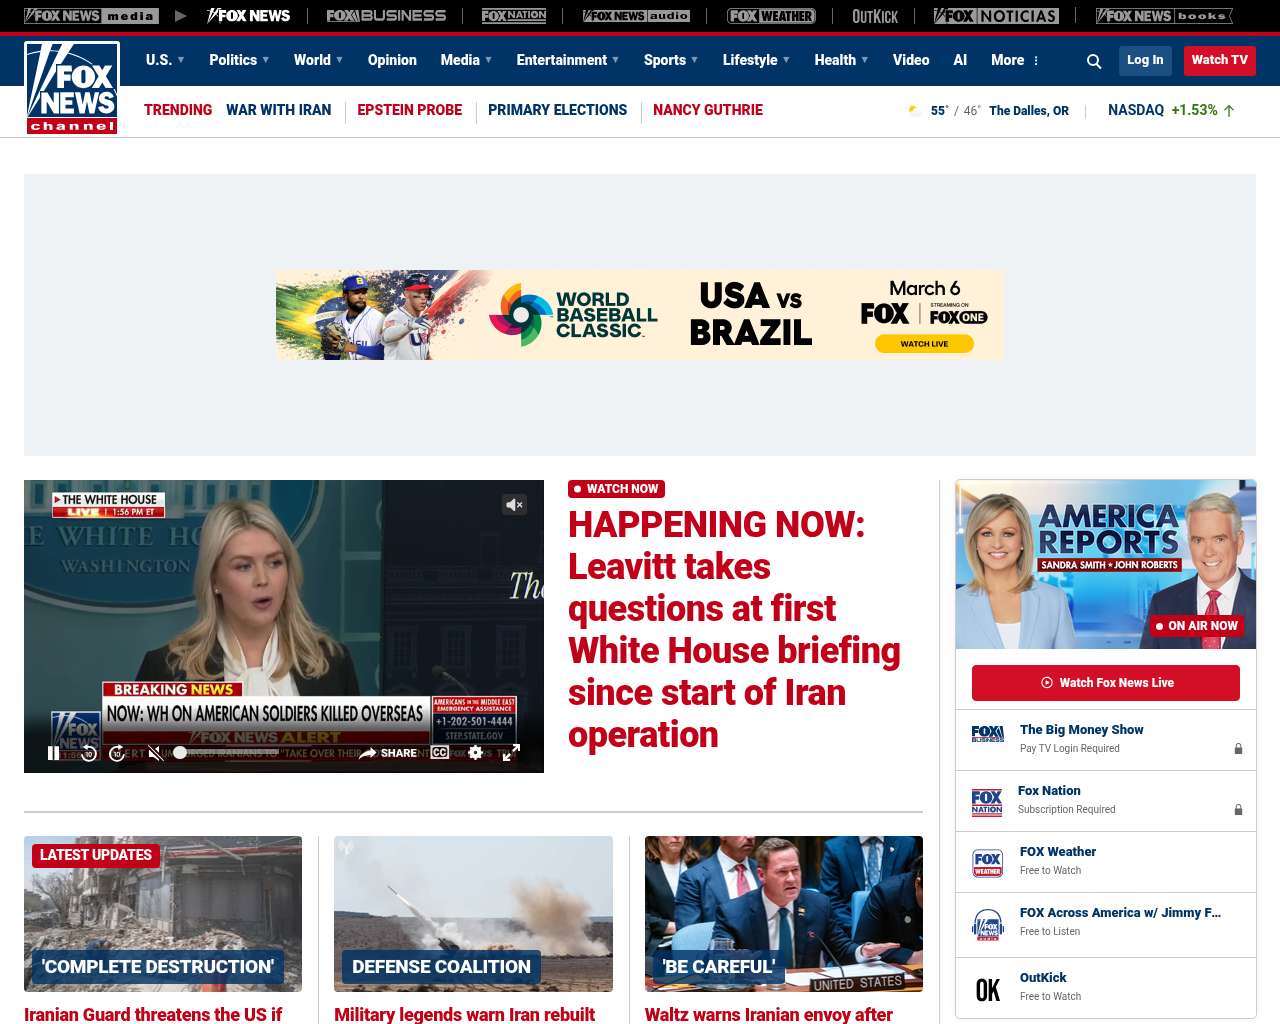Click the Share arrow on the video
Screen dimensions: 1280x1024
(x=368, y=753)
